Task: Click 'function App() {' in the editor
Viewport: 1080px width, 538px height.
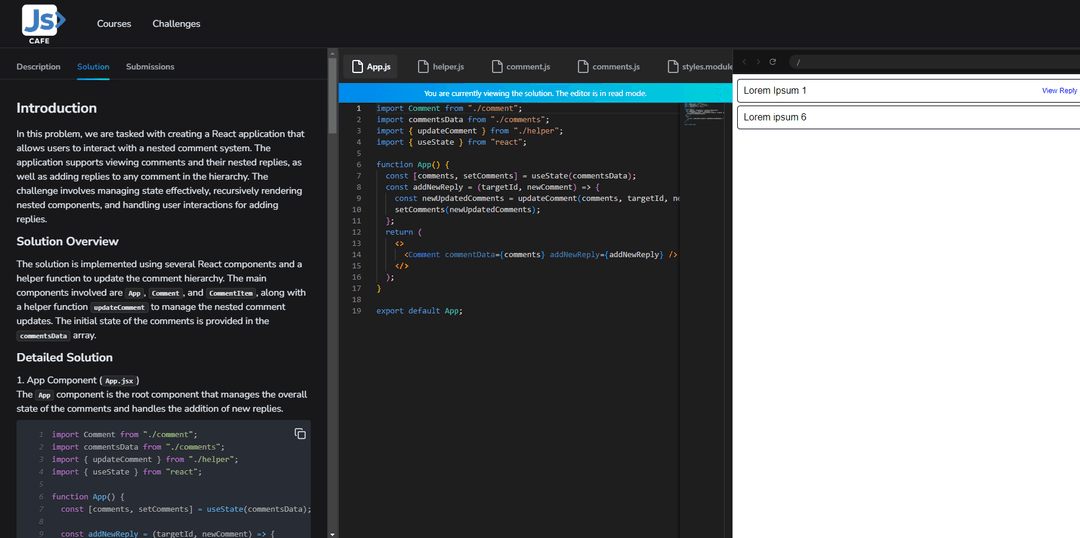Action: point(413,165)
